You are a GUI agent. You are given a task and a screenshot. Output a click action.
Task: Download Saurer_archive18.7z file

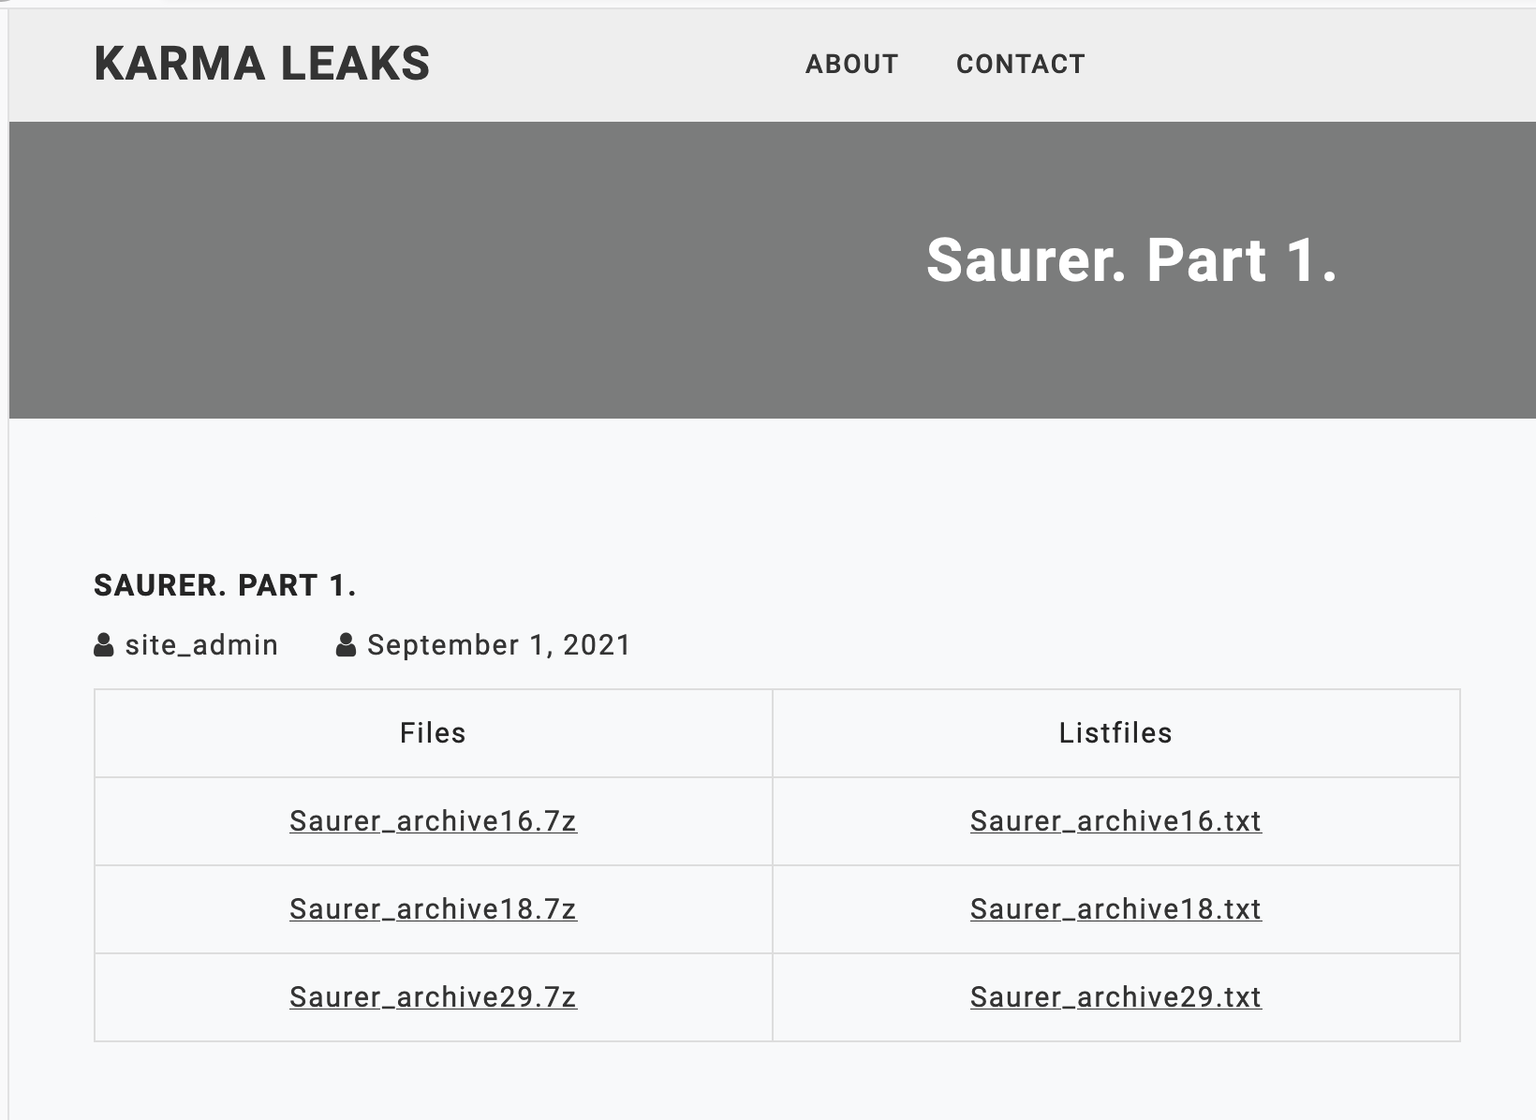[433, 909]
